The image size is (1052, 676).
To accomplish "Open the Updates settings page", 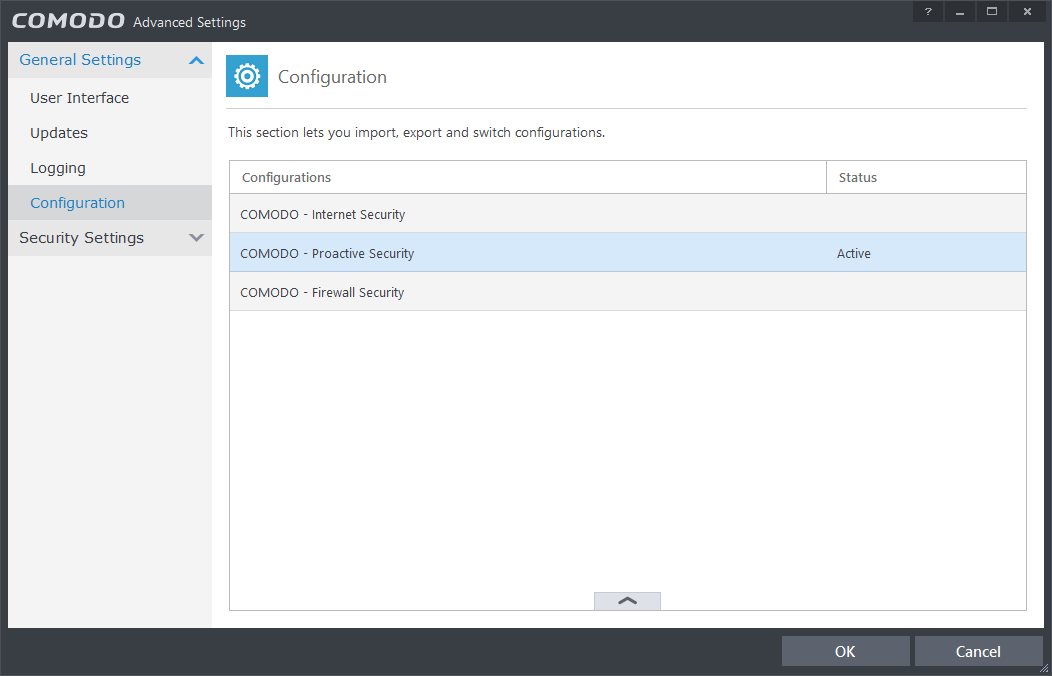I will [59, 133].
